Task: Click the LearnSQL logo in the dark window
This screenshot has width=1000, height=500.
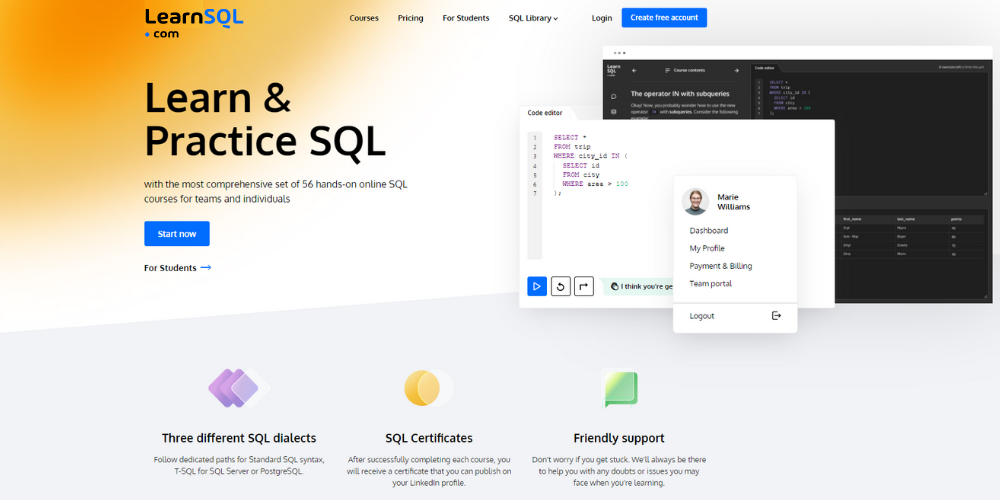Action: click(614, 69)
